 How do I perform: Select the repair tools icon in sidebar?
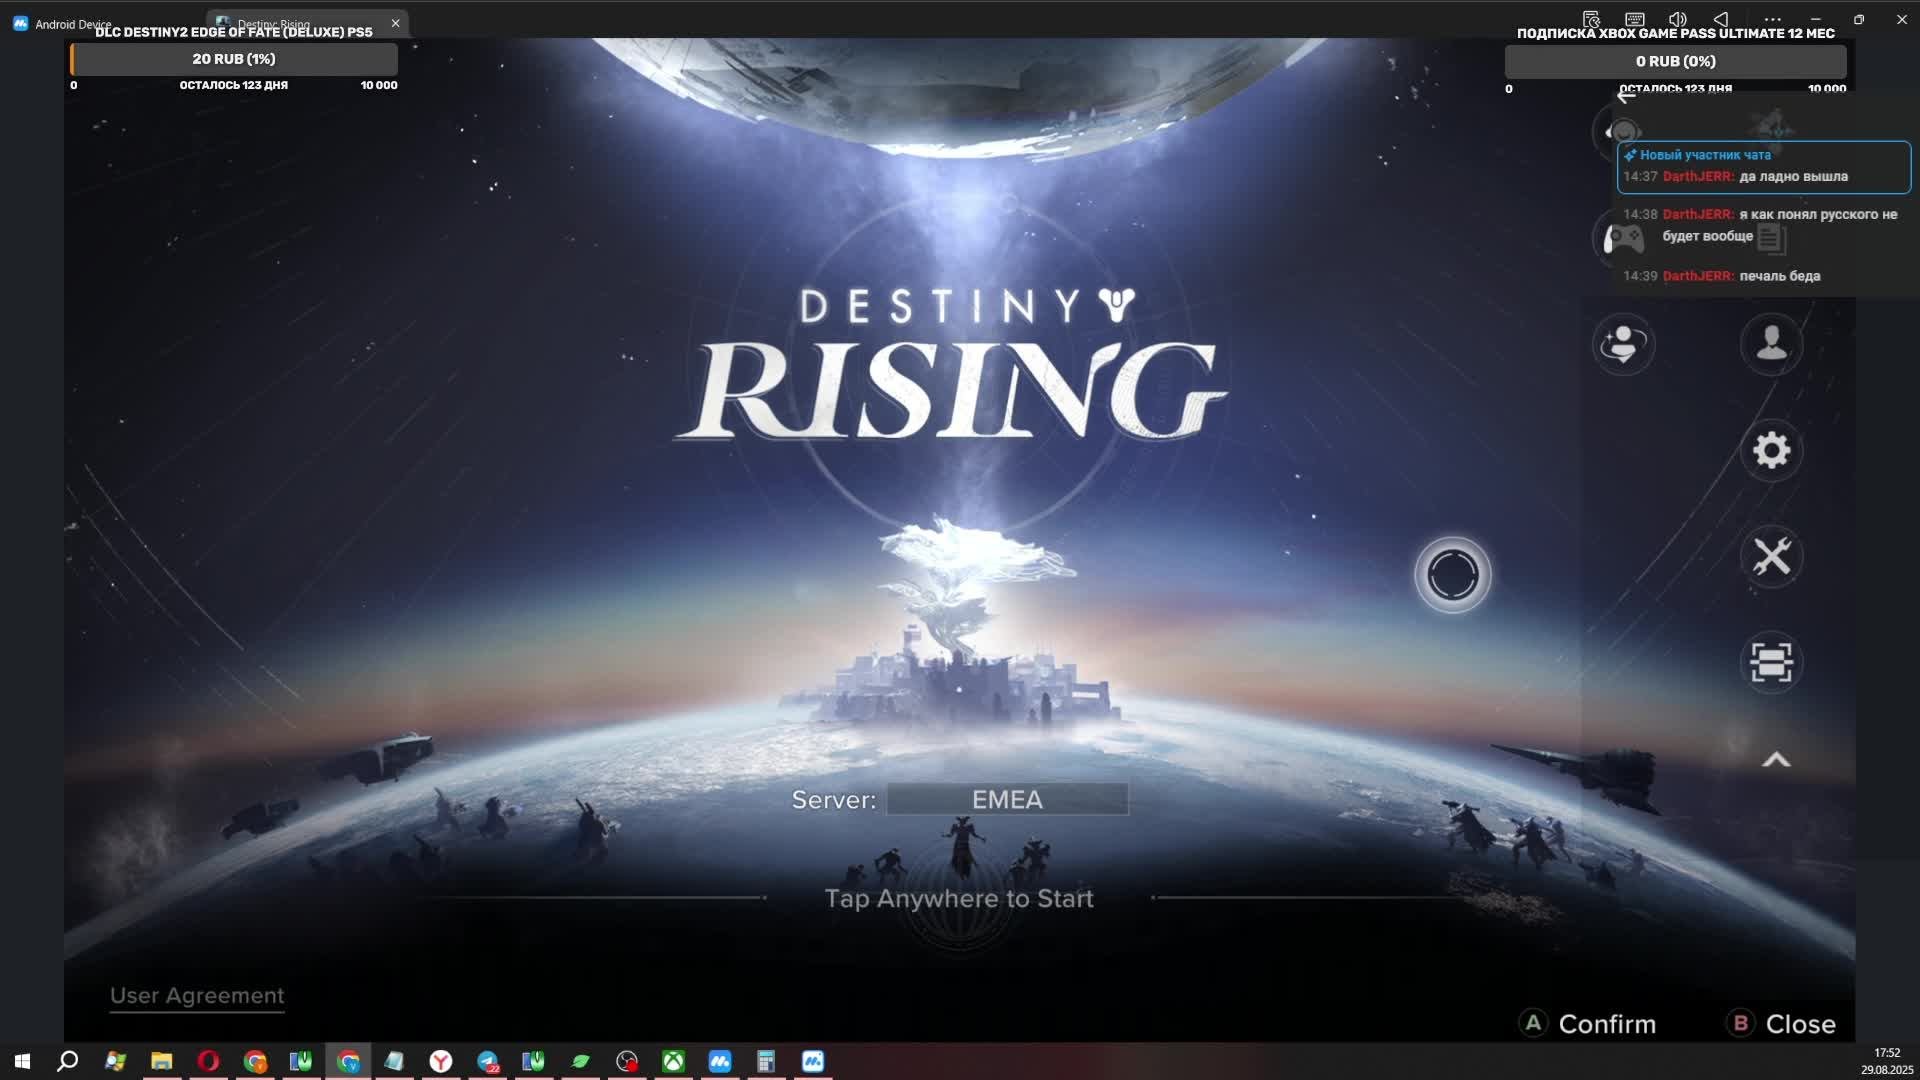(1772, 557)
